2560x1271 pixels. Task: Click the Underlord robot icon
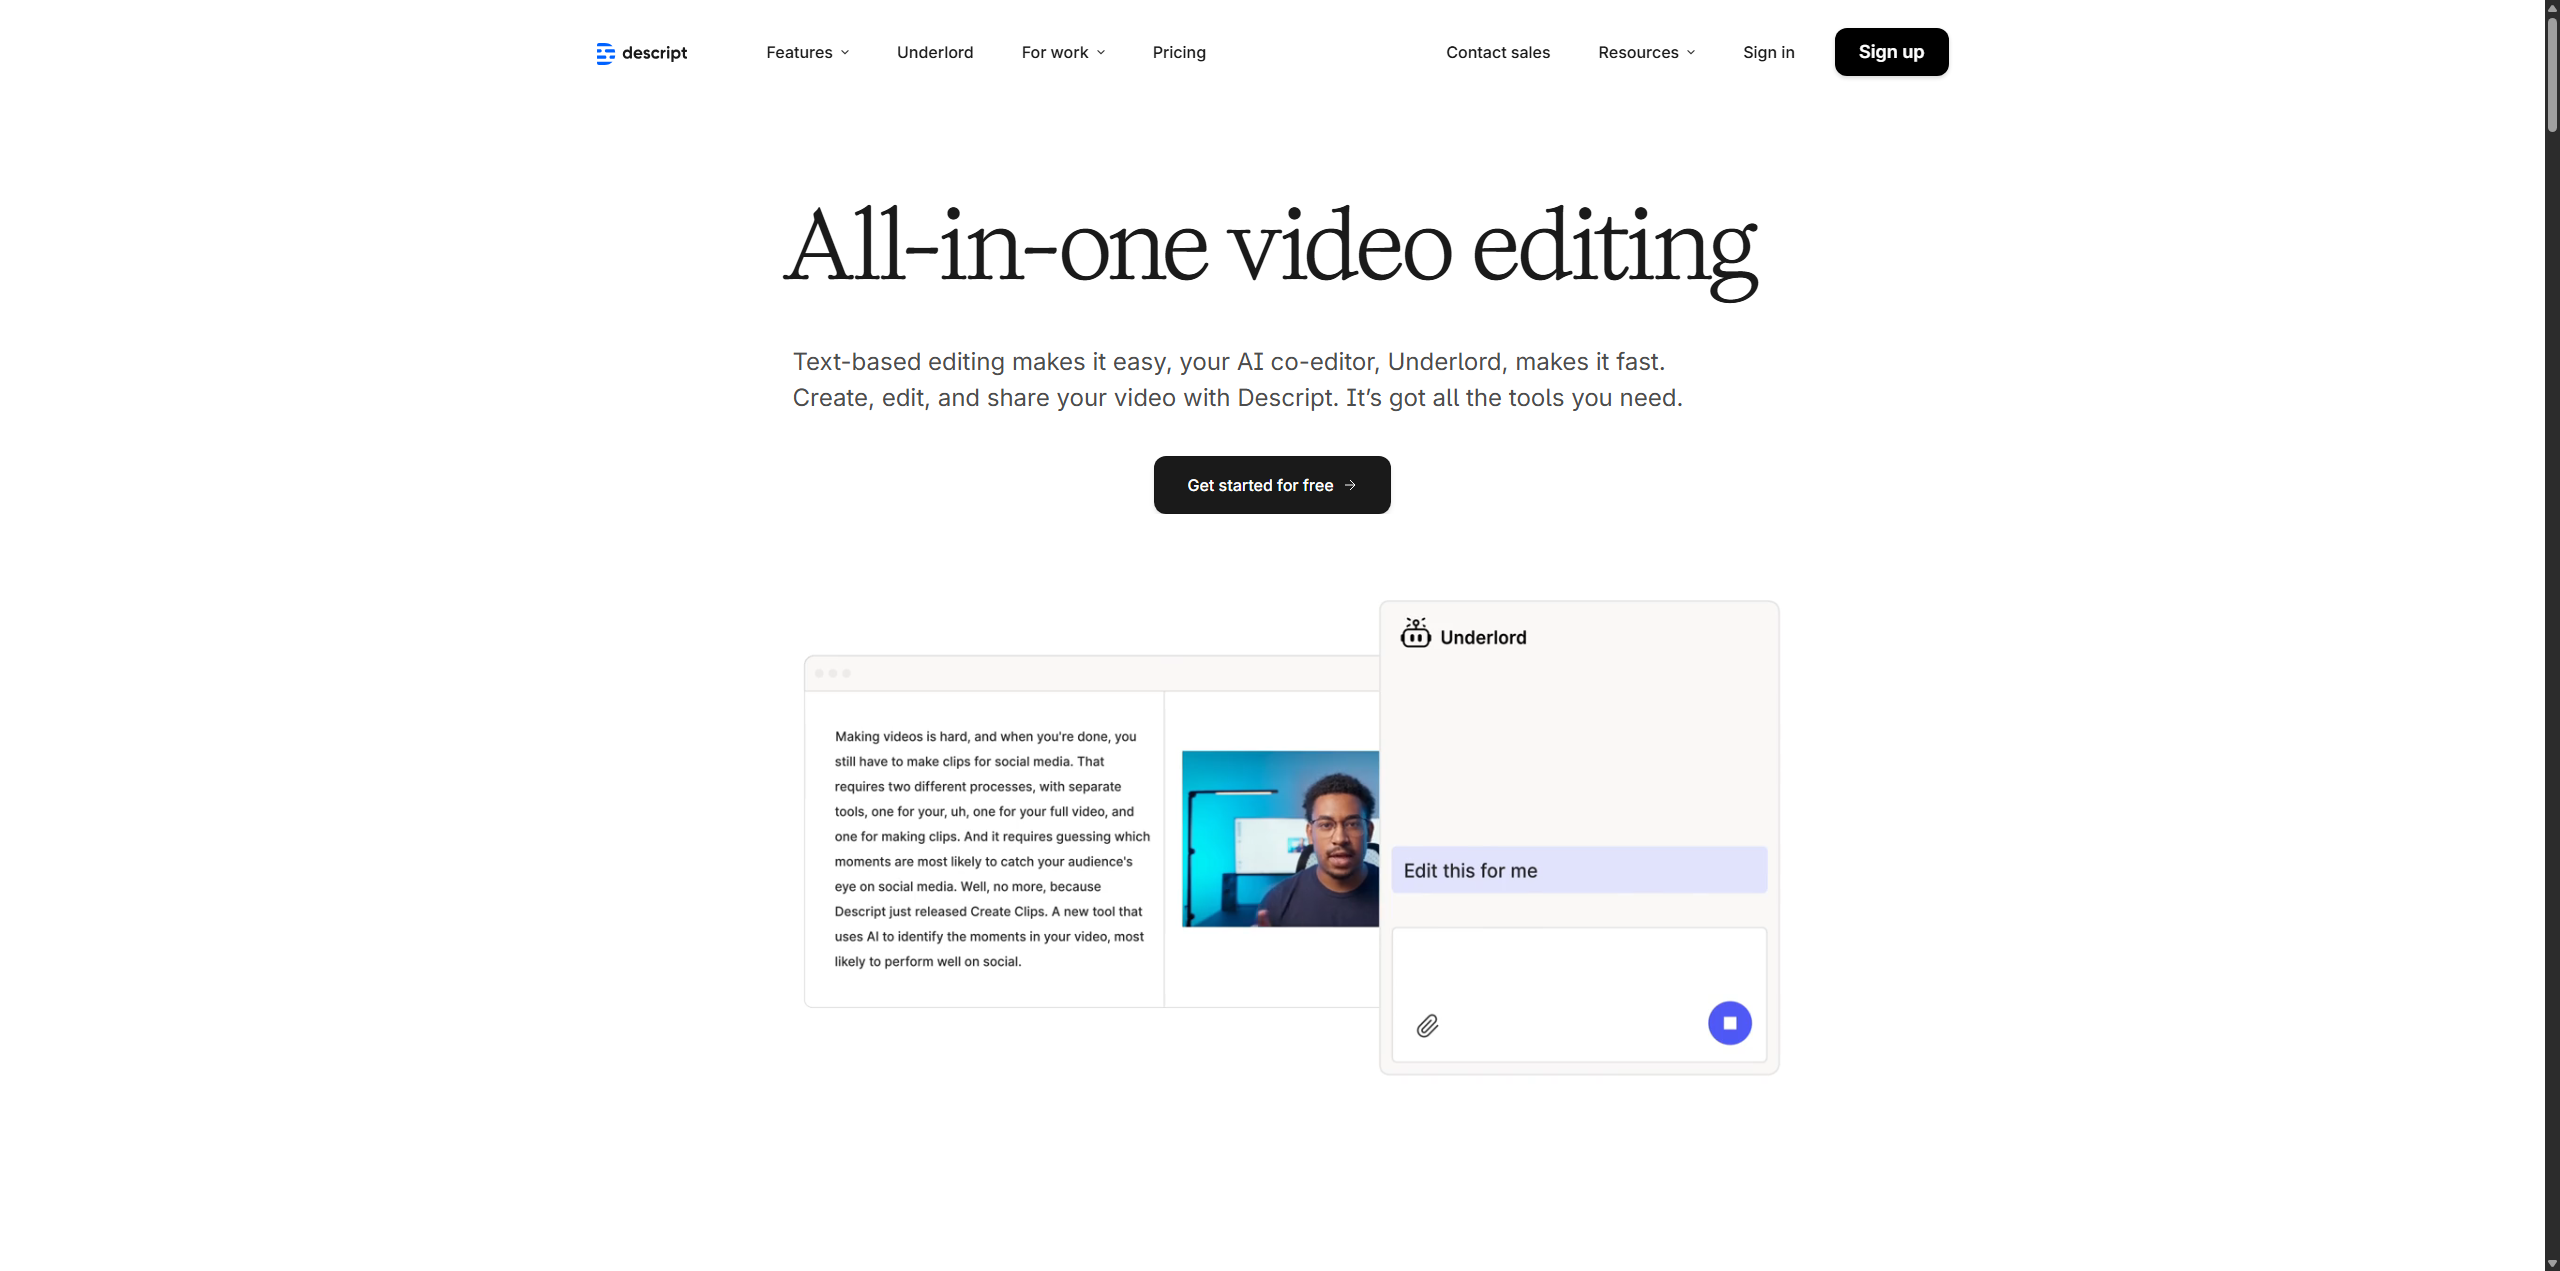click(1415, 634)
